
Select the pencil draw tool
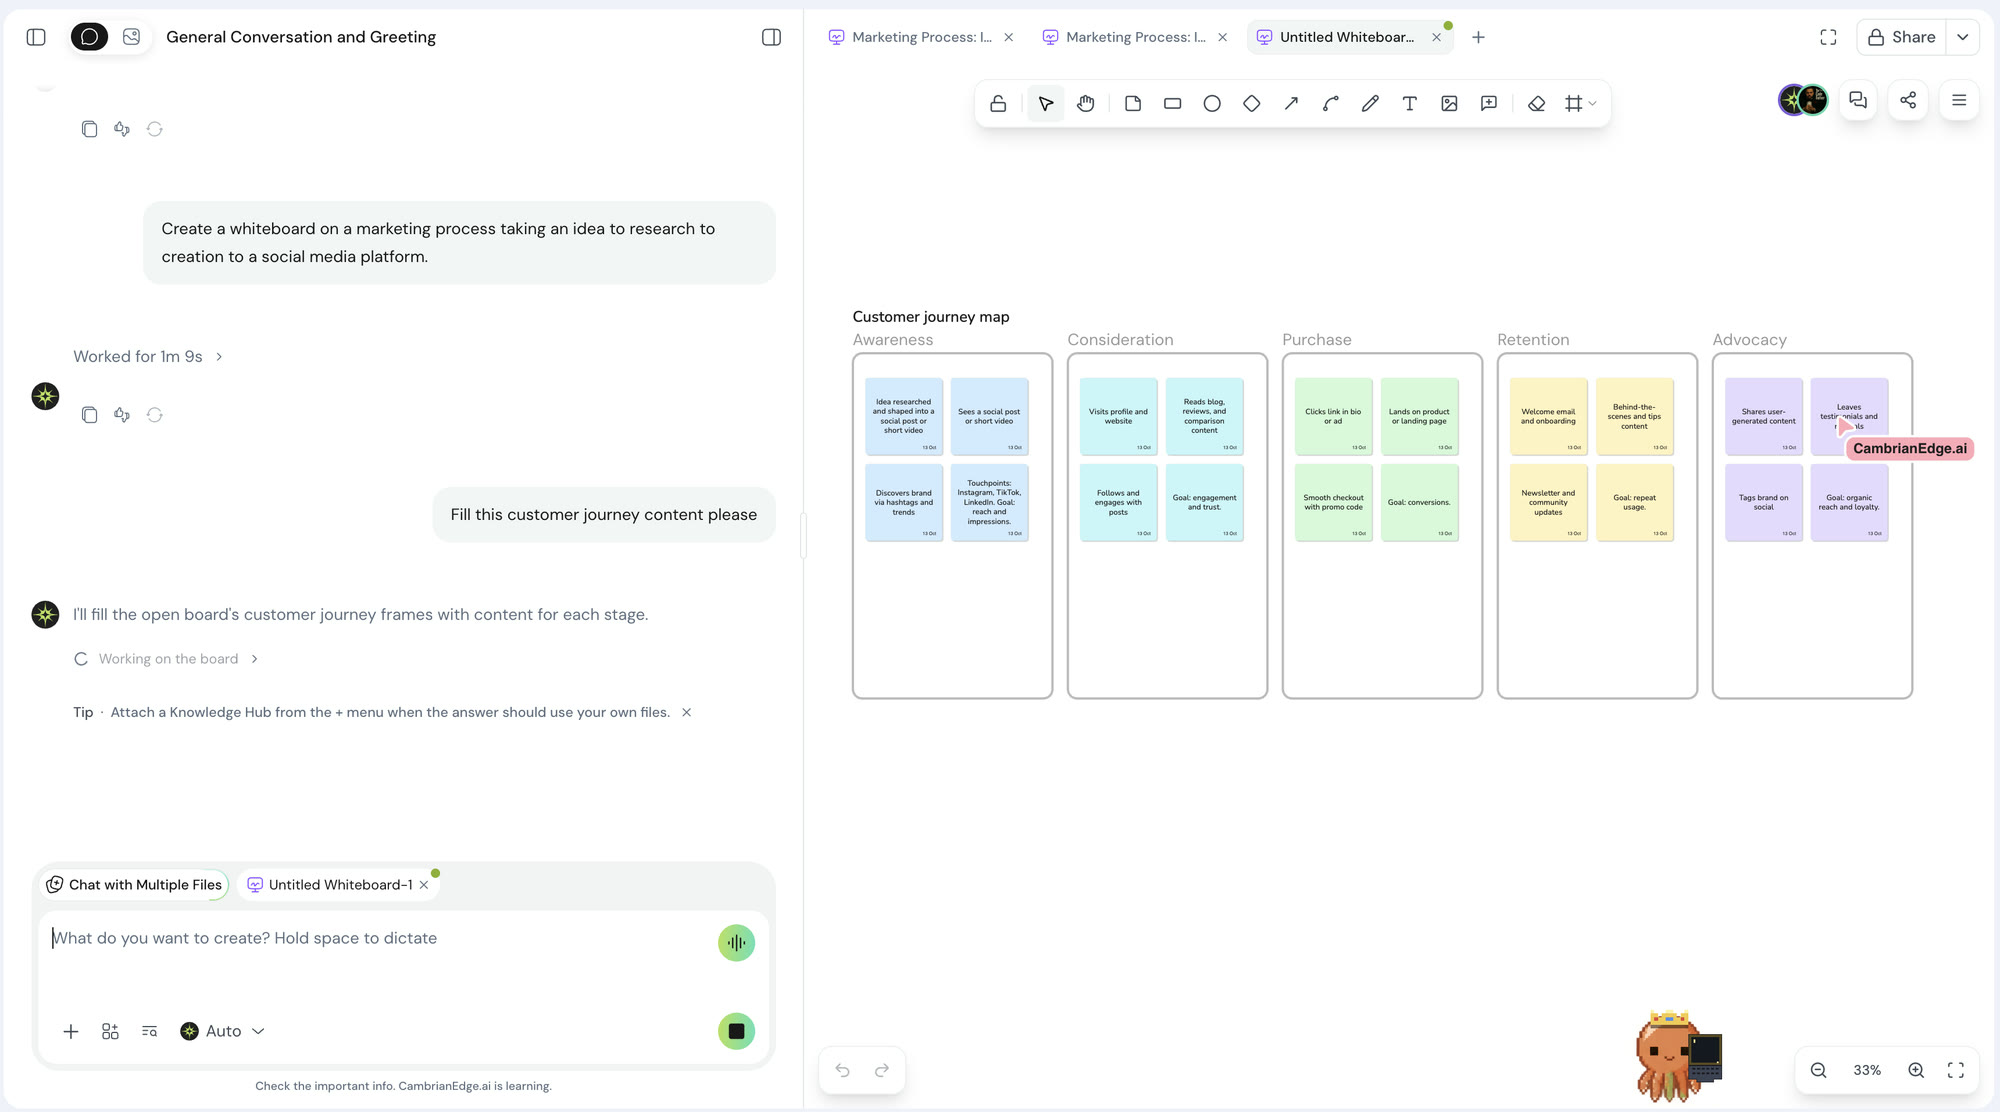[x=1370, y=103]
